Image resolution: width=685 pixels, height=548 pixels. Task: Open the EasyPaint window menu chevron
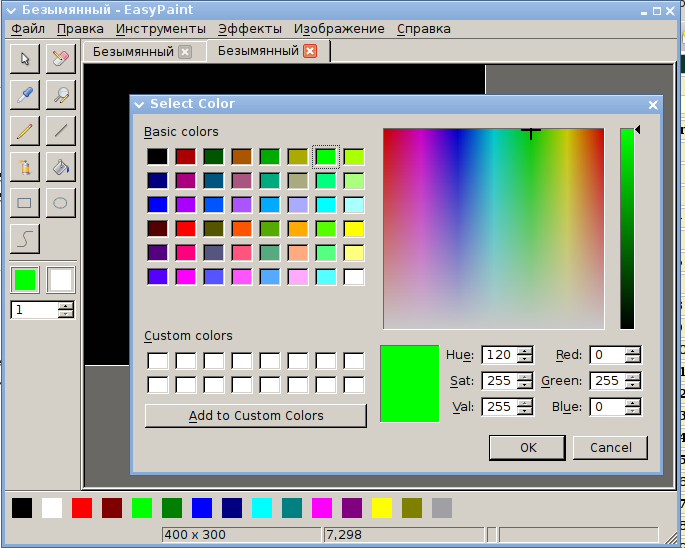coord(11,10)
